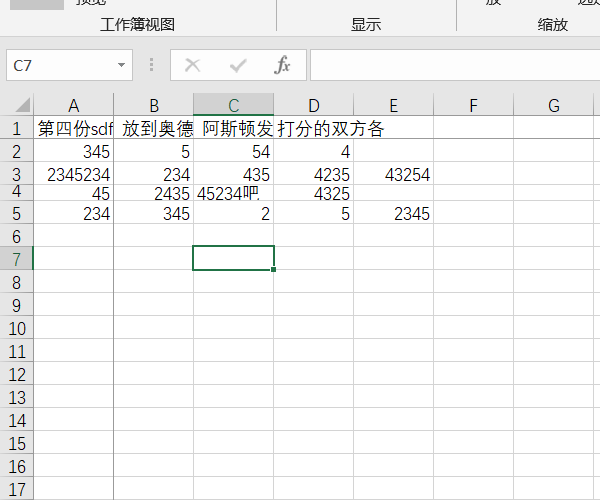The height and width of the screenshot is (500, 600).
Task: Select cell A4 with value 45
Action: [x=73, y=193]
